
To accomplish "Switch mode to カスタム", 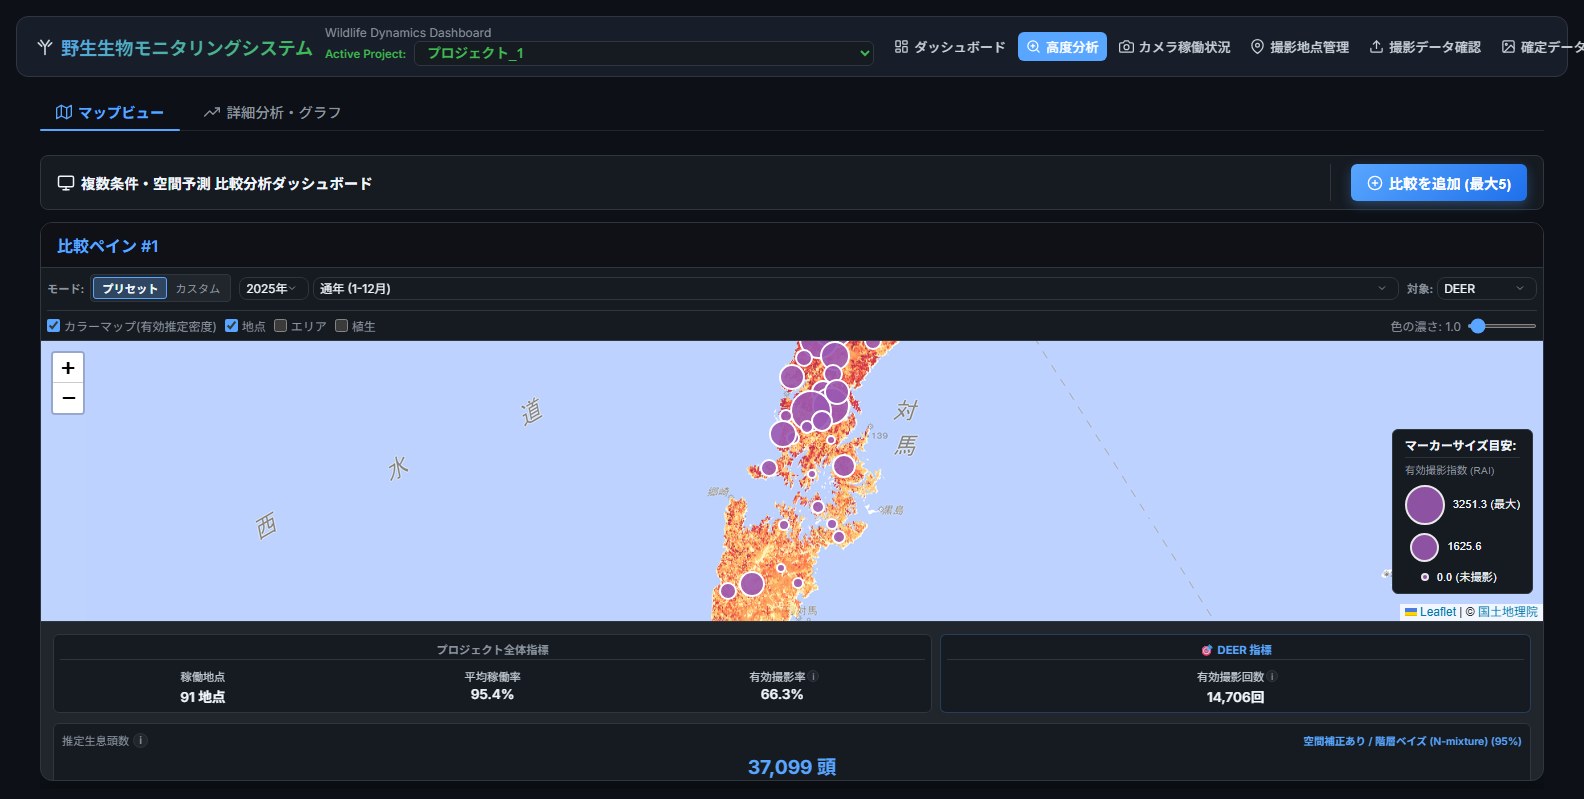I will (x=198, y=288).
